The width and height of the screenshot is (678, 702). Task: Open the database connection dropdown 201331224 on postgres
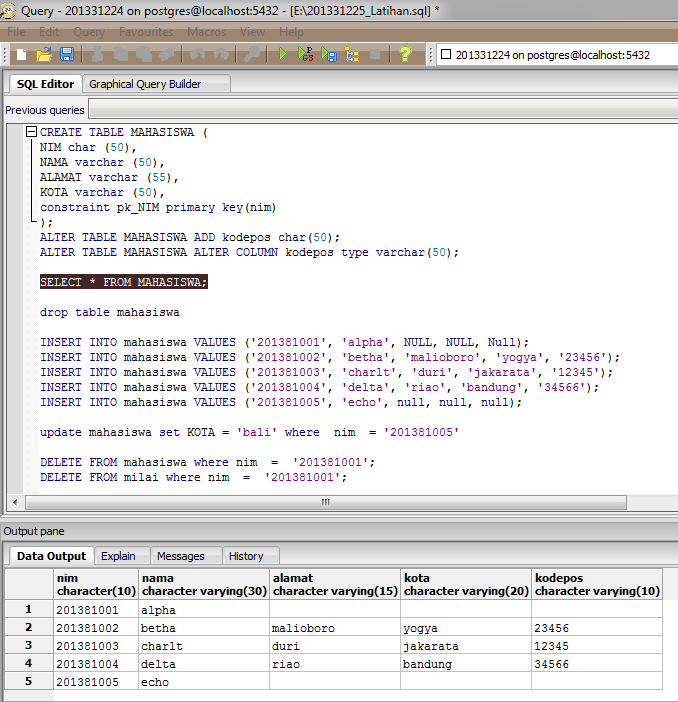coord(558,55)
